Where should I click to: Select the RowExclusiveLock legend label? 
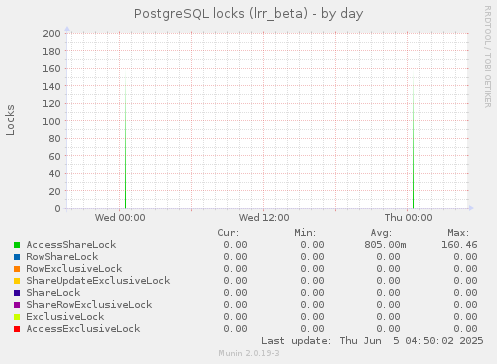pos(74,269)
